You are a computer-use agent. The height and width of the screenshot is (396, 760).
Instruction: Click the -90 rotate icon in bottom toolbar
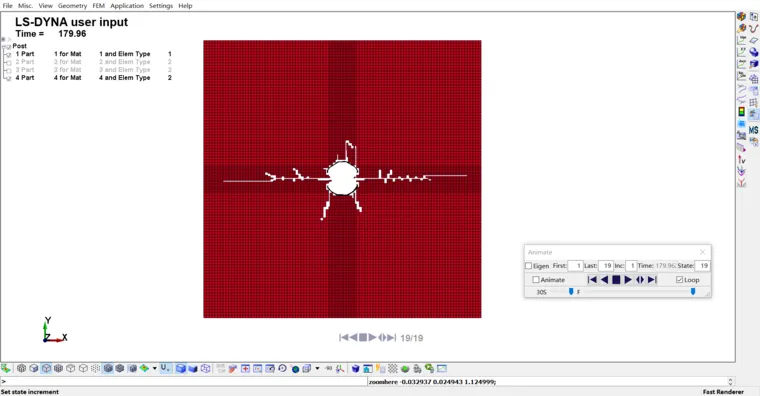[x=329, y=368]
